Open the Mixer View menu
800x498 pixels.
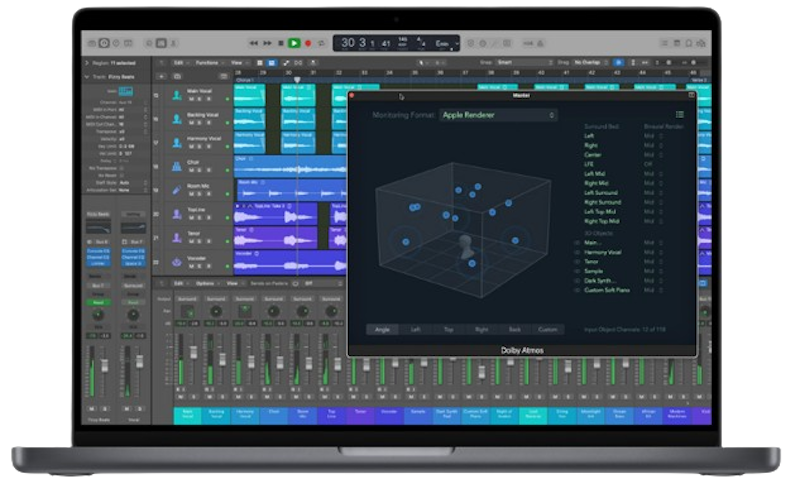point(234,283)
